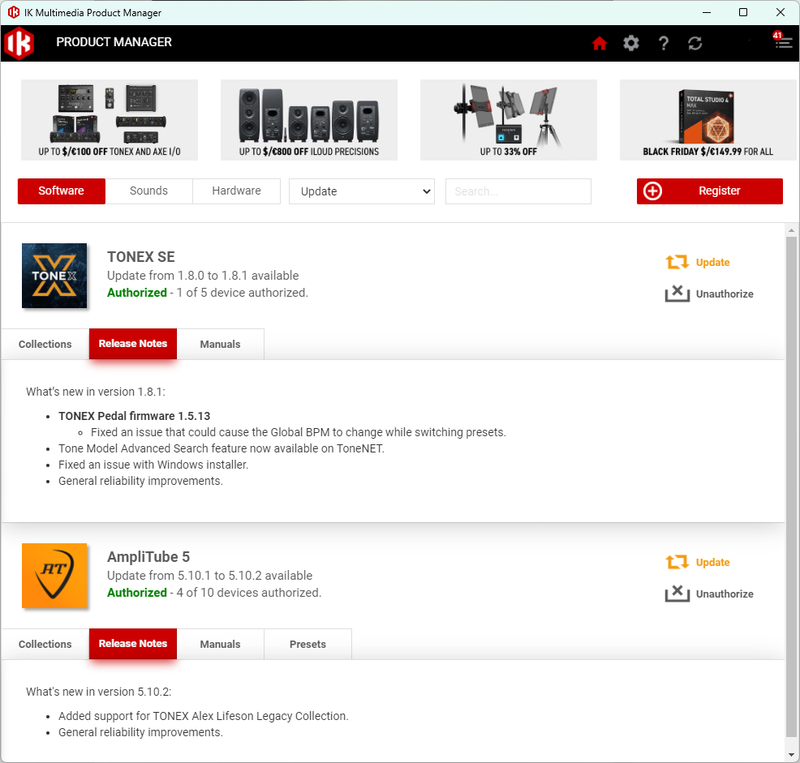Select the Software tab
The width and height of the screenshot is (800, 763).
pos(61,191)
